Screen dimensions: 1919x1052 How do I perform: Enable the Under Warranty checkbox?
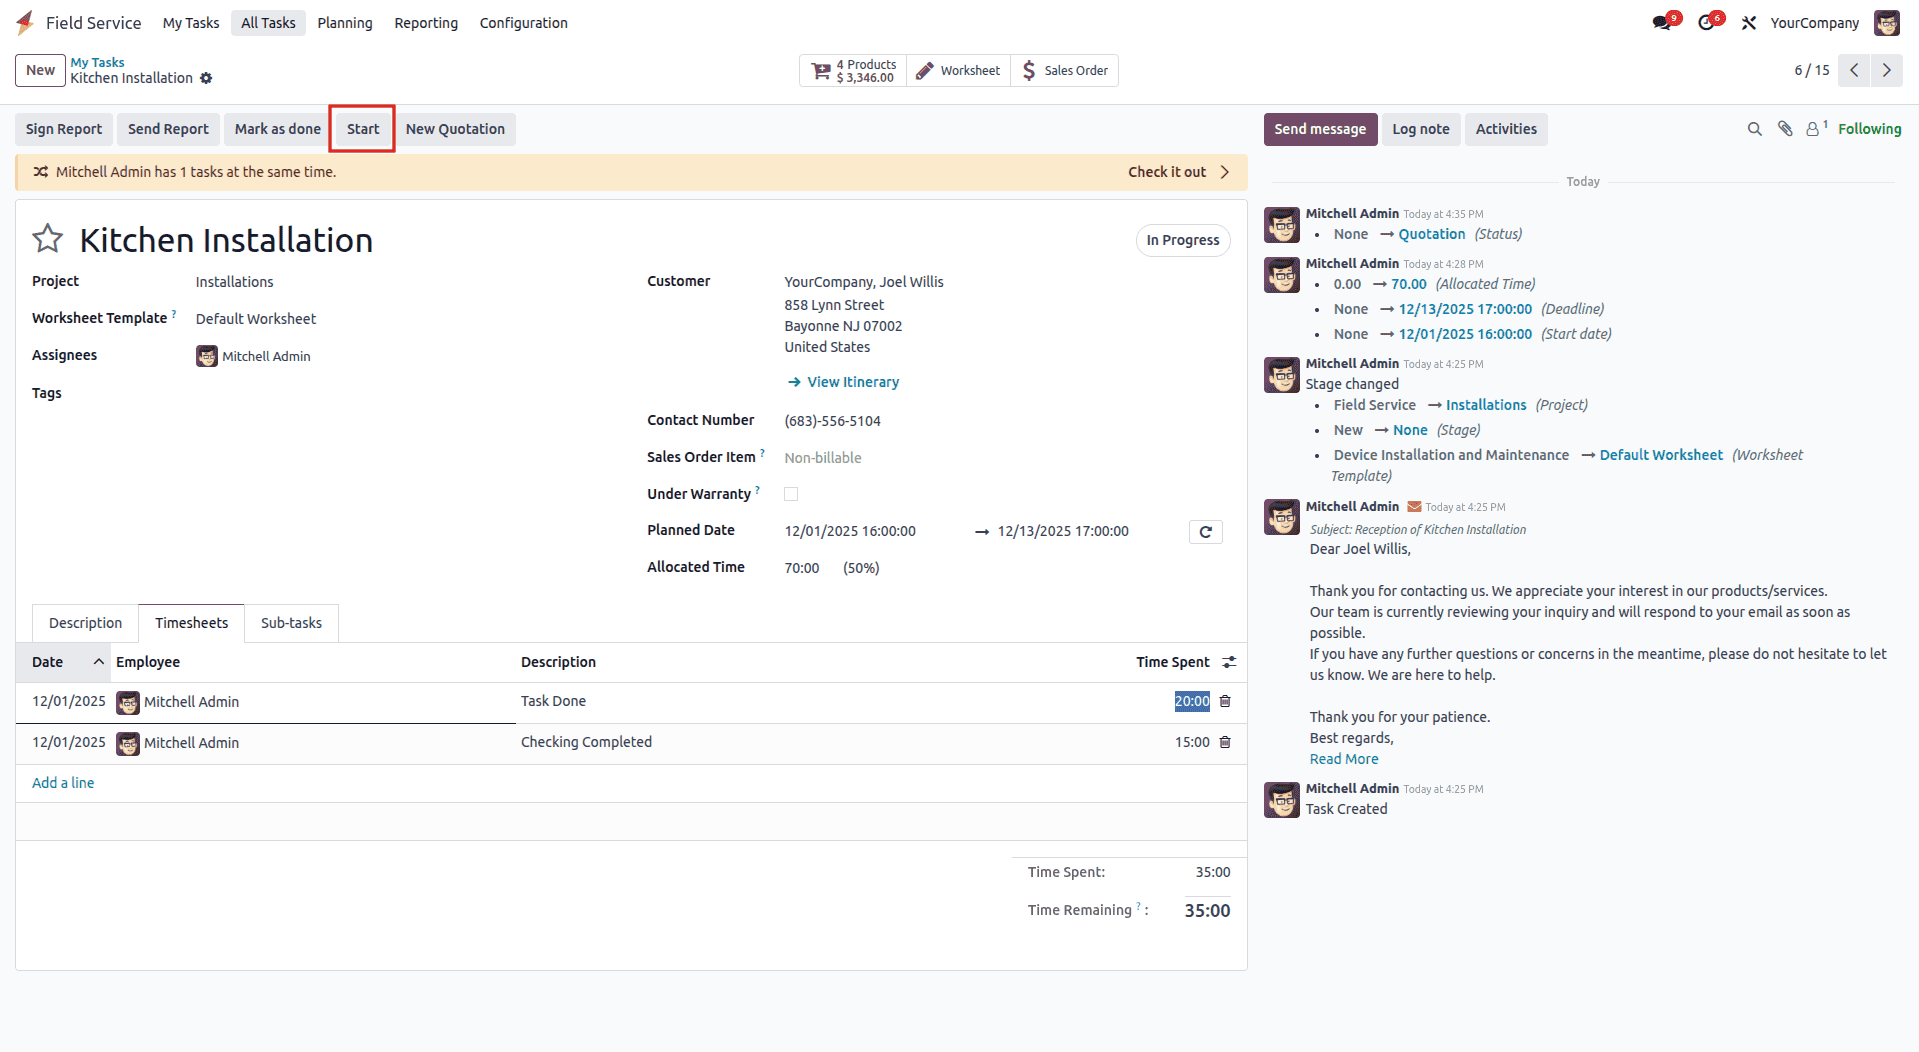click(791, 493)
